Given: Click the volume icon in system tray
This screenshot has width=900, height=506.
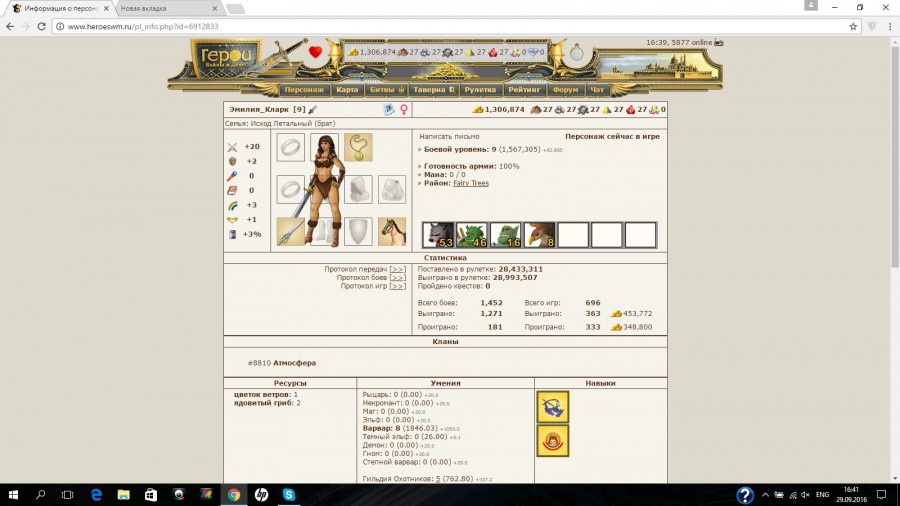Looking at the screenshot, I should [x=805, y=495].
